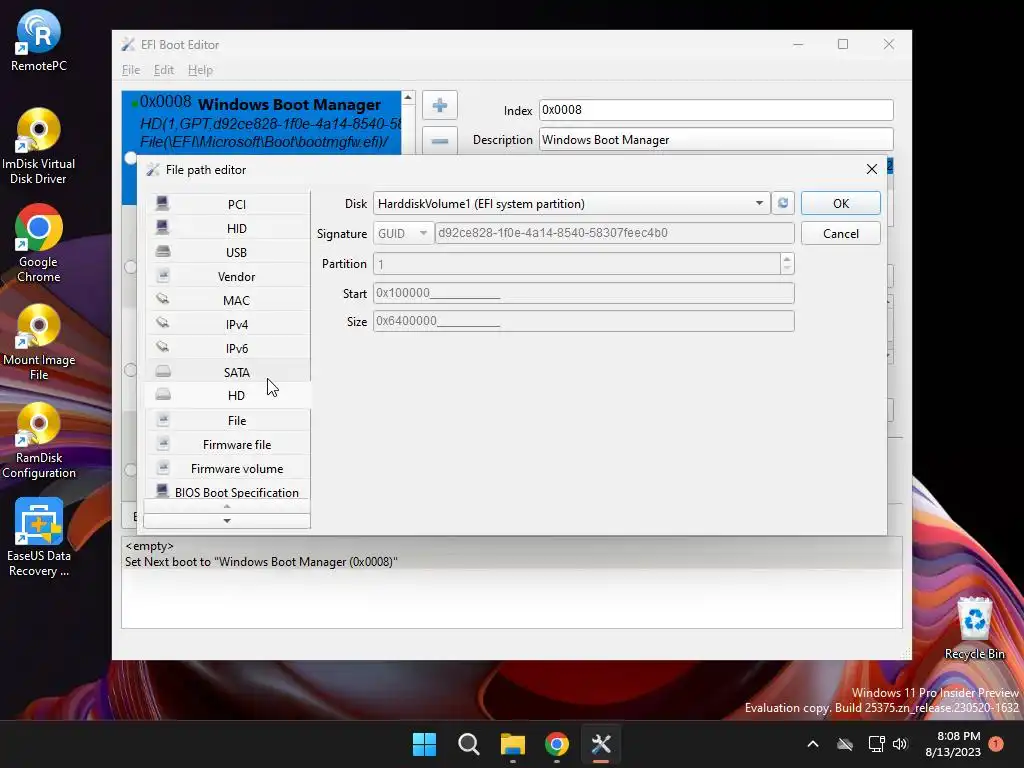Image resolution: width=1024 pixels, height=768 pixels.
Task: Open ImDisk Virtual Disk Driver shortcut
Action: pos(39,146)
